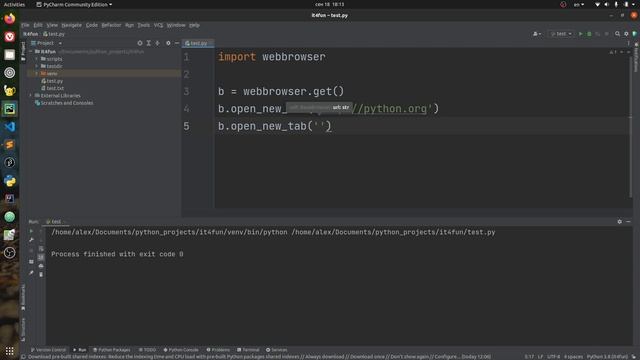This screenshot has height=360, width=640.
Task: Expand External Libraries node
Action: coord(31,96)
